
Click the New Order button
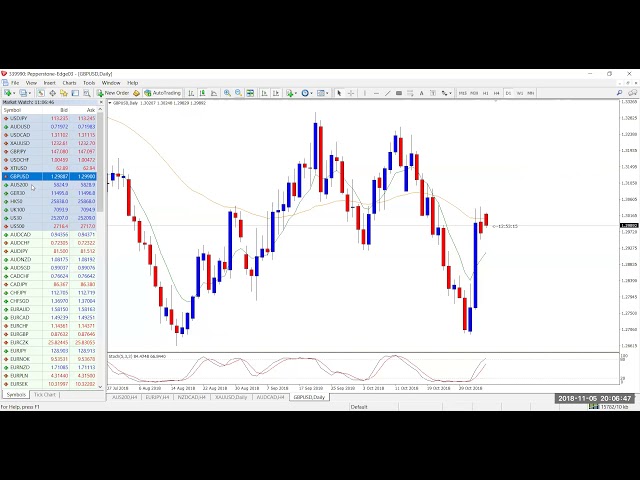(x=116, y=93)
